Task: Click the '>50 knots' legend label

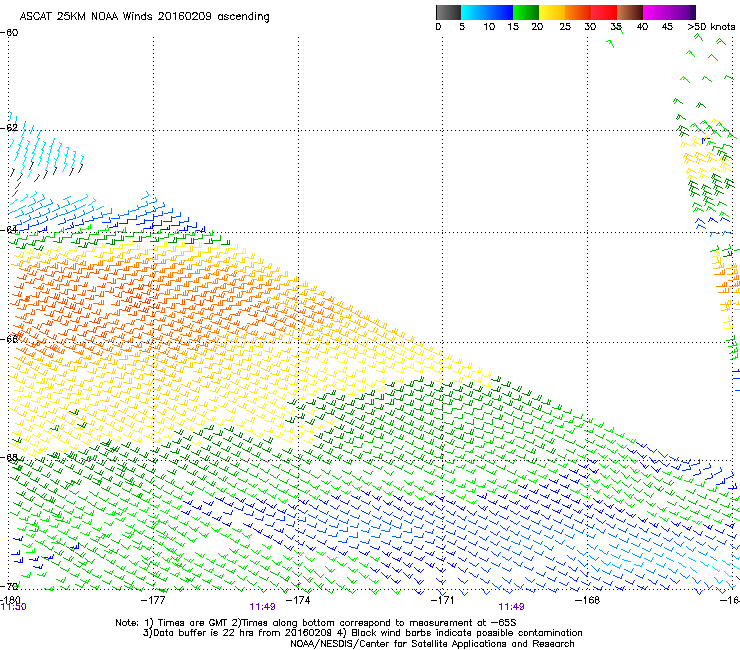Action: click(711, 27)
